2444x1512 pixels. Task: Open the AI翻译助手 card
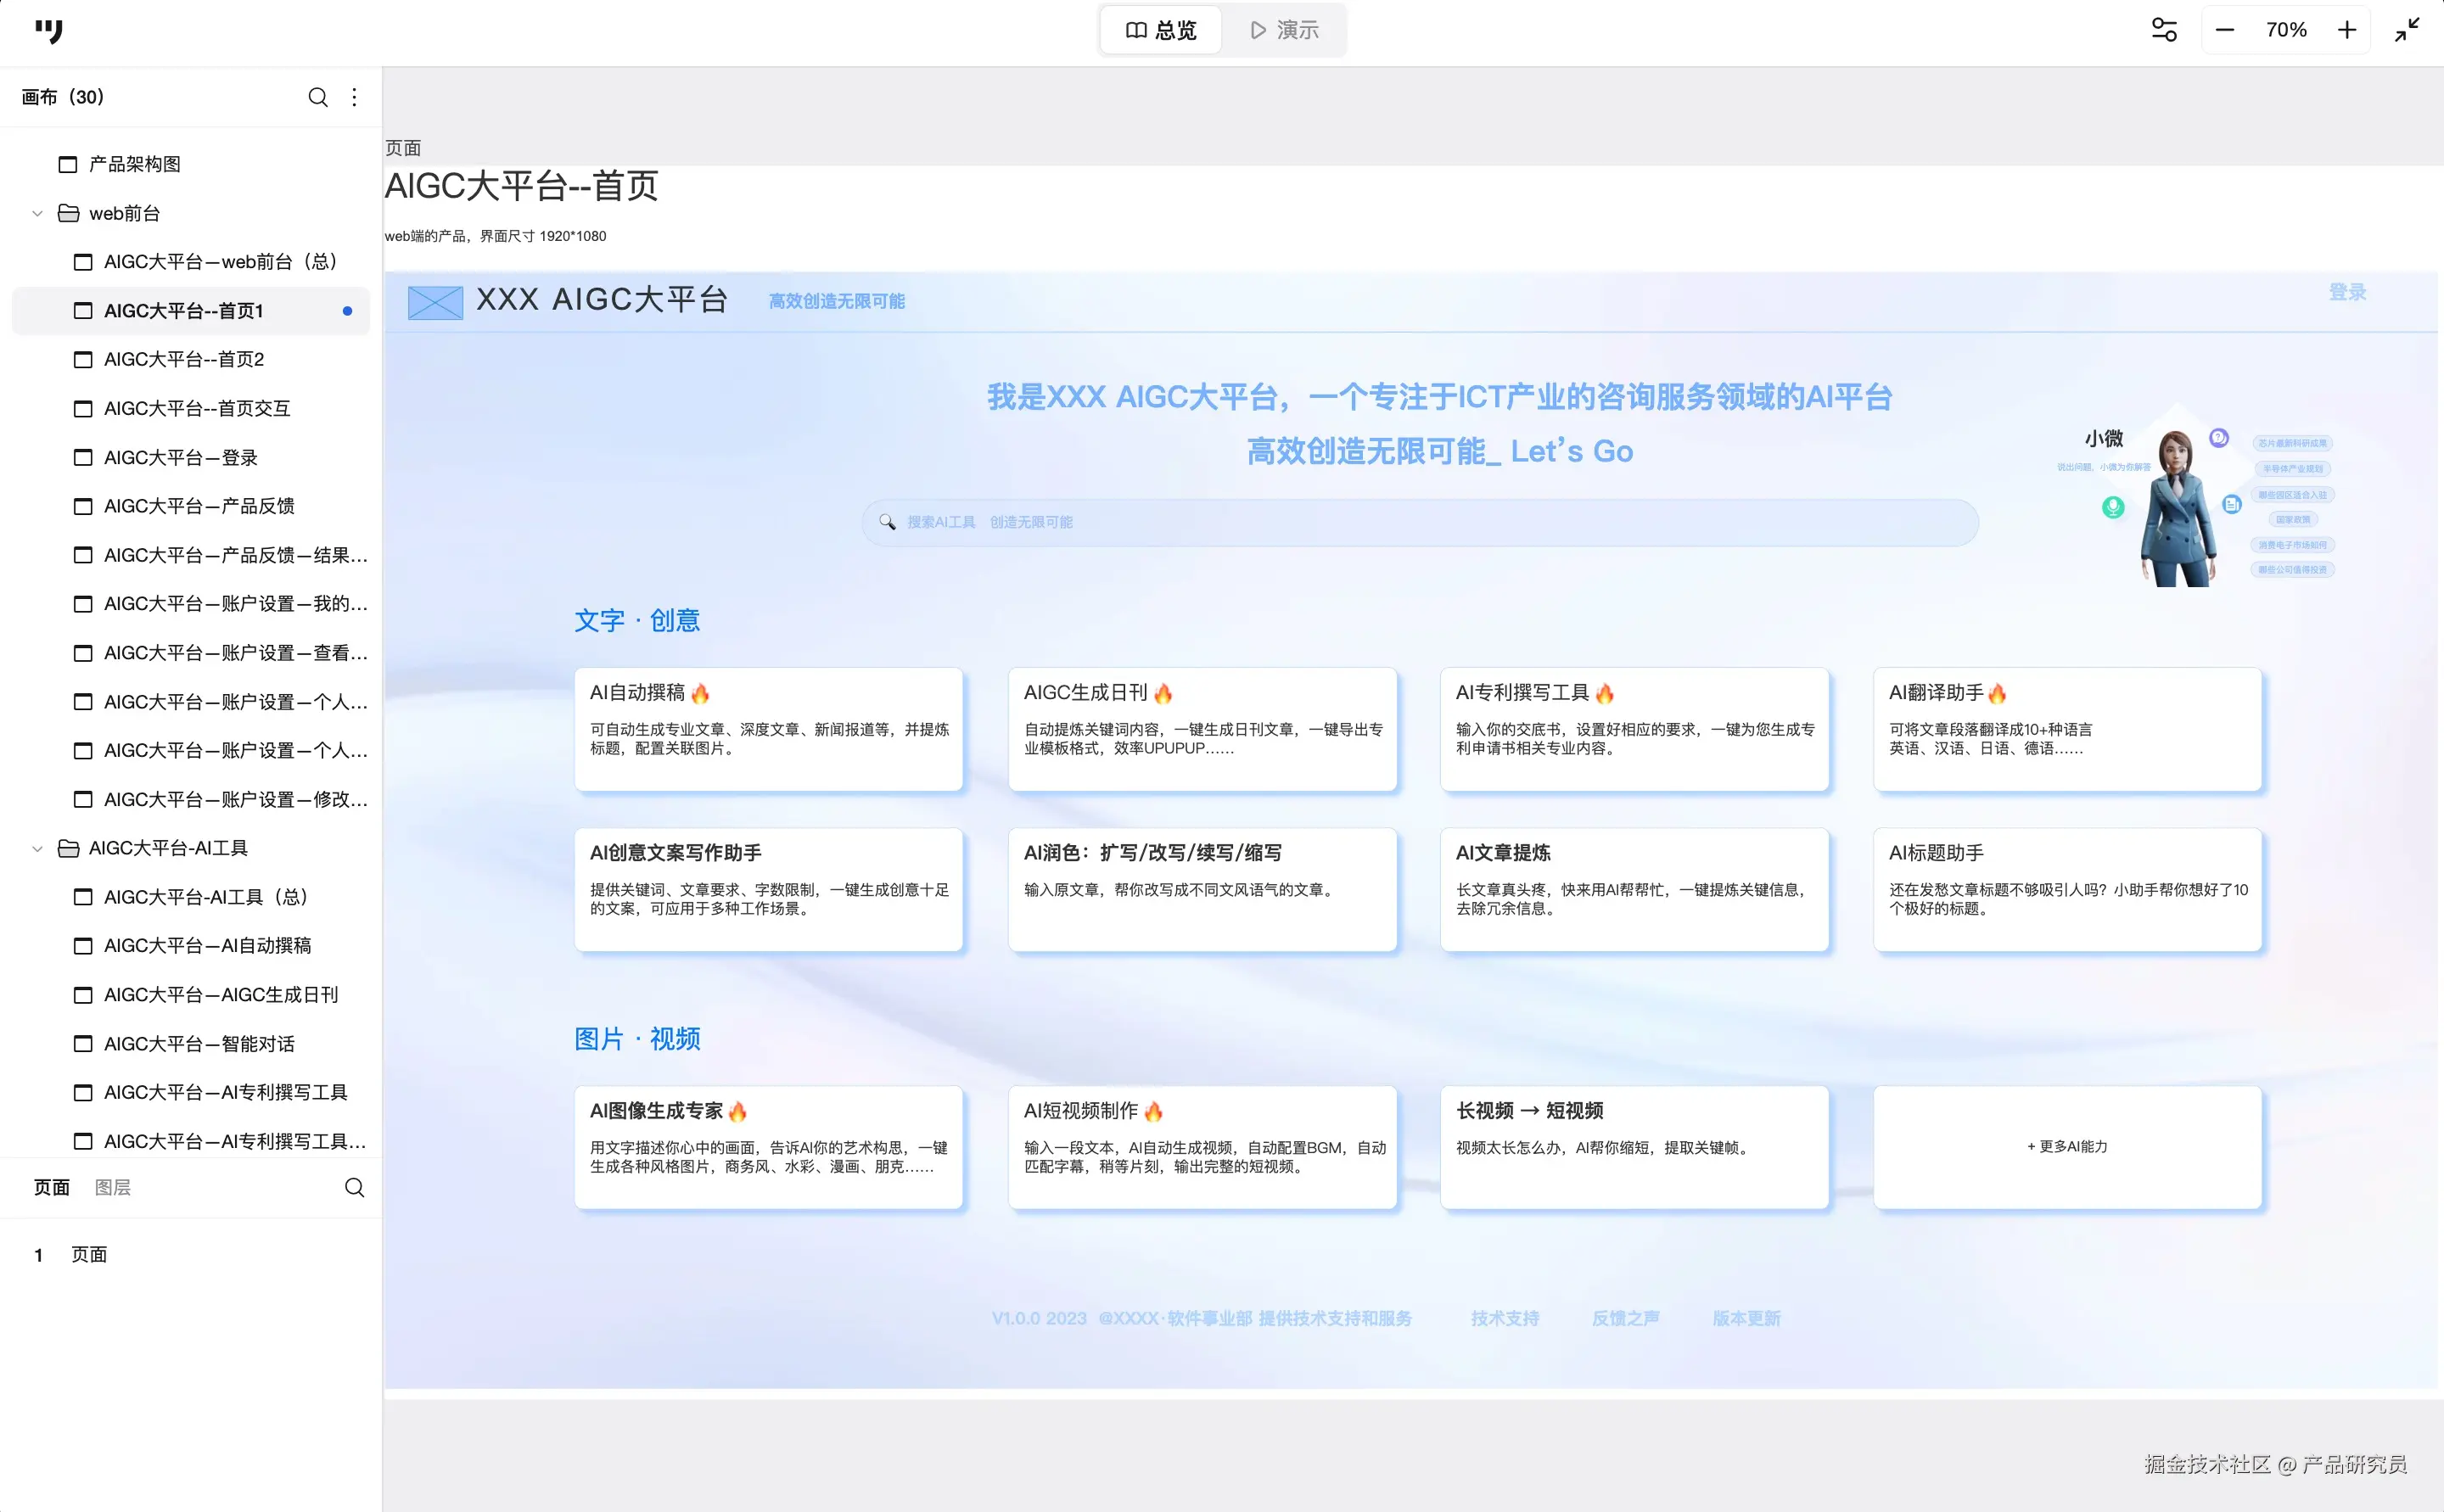[2067, 728]
